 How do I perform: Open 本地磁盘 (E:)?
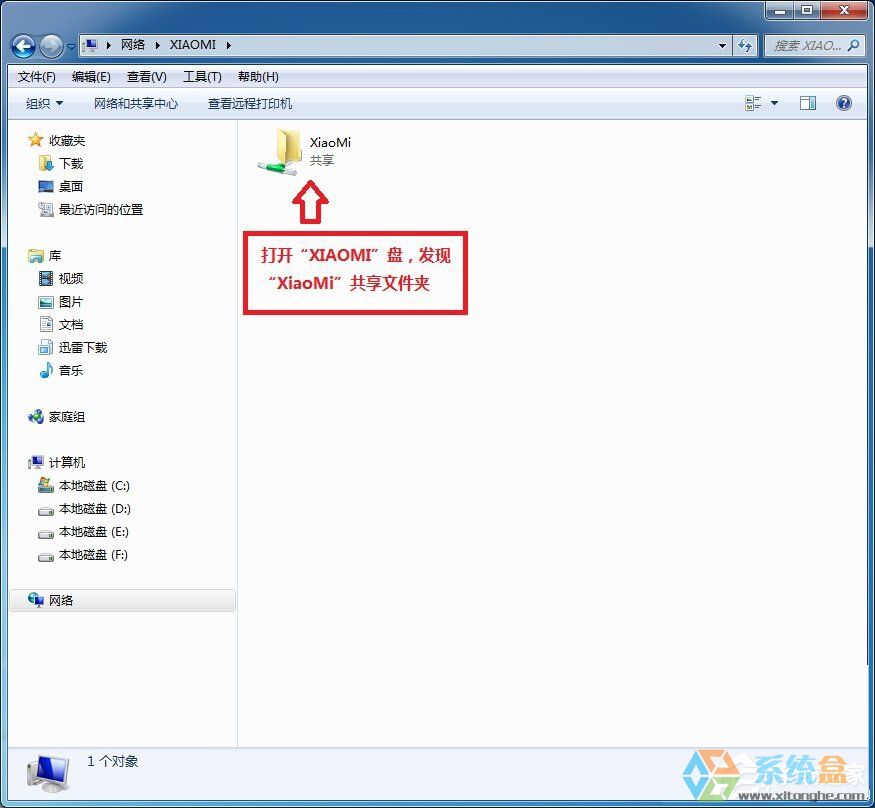(94, 532)
